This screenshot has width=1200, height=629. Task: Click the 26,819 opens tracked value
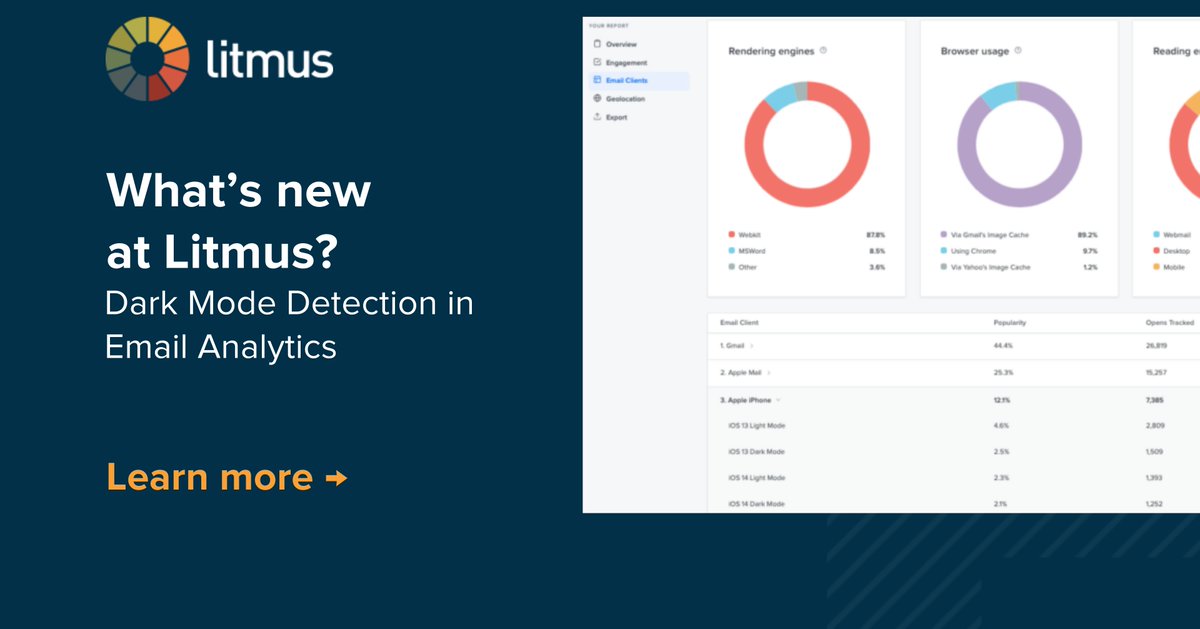point(1157,345)
